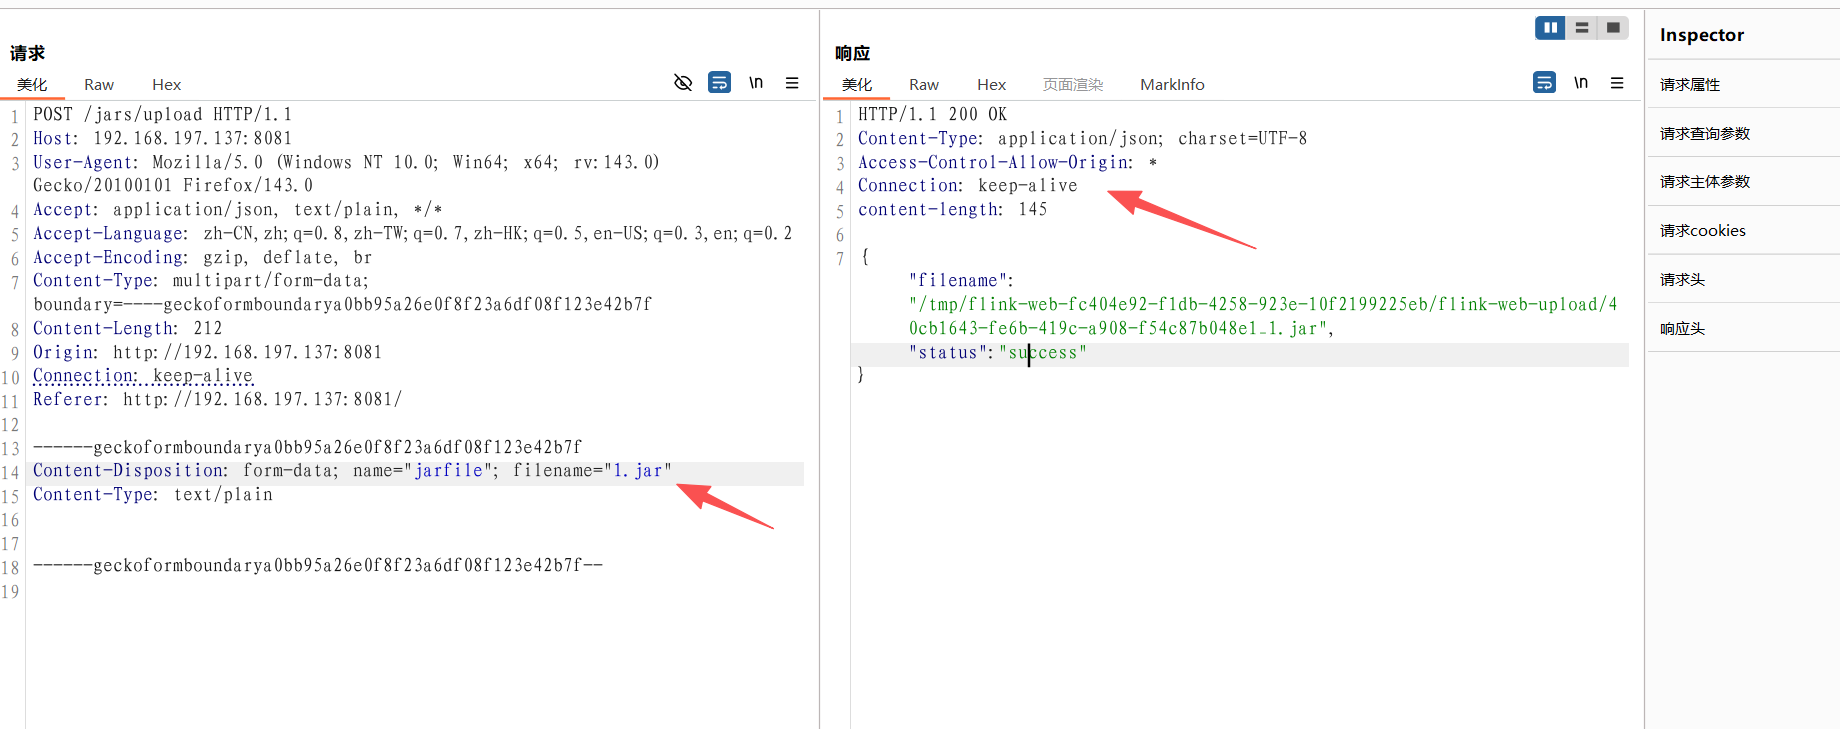
Task: Open the request Raw tab
Action: tap(99, 85)
